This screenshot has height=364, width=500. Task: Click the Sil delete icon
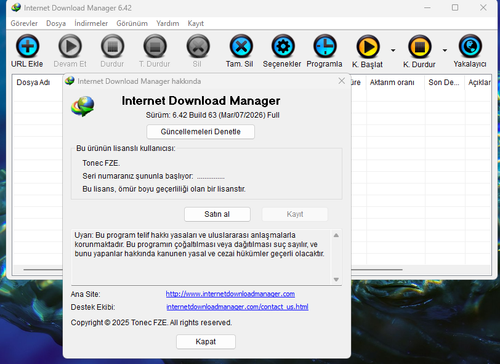coord(198,46)
